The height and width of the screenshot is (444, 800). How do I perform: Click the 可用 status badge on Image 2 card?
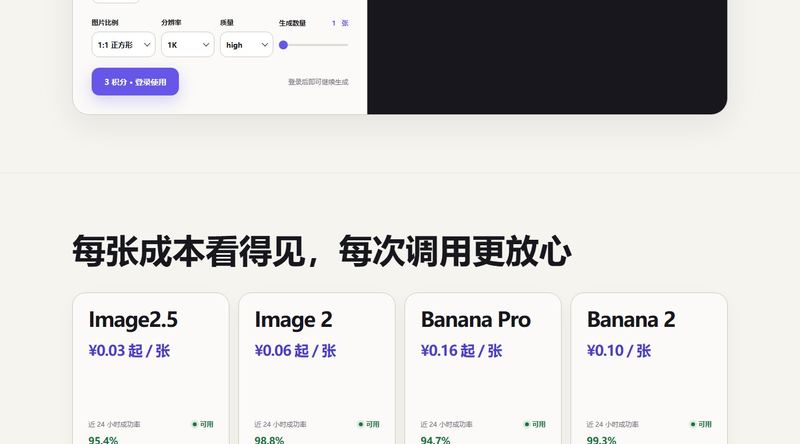[368, 424]
